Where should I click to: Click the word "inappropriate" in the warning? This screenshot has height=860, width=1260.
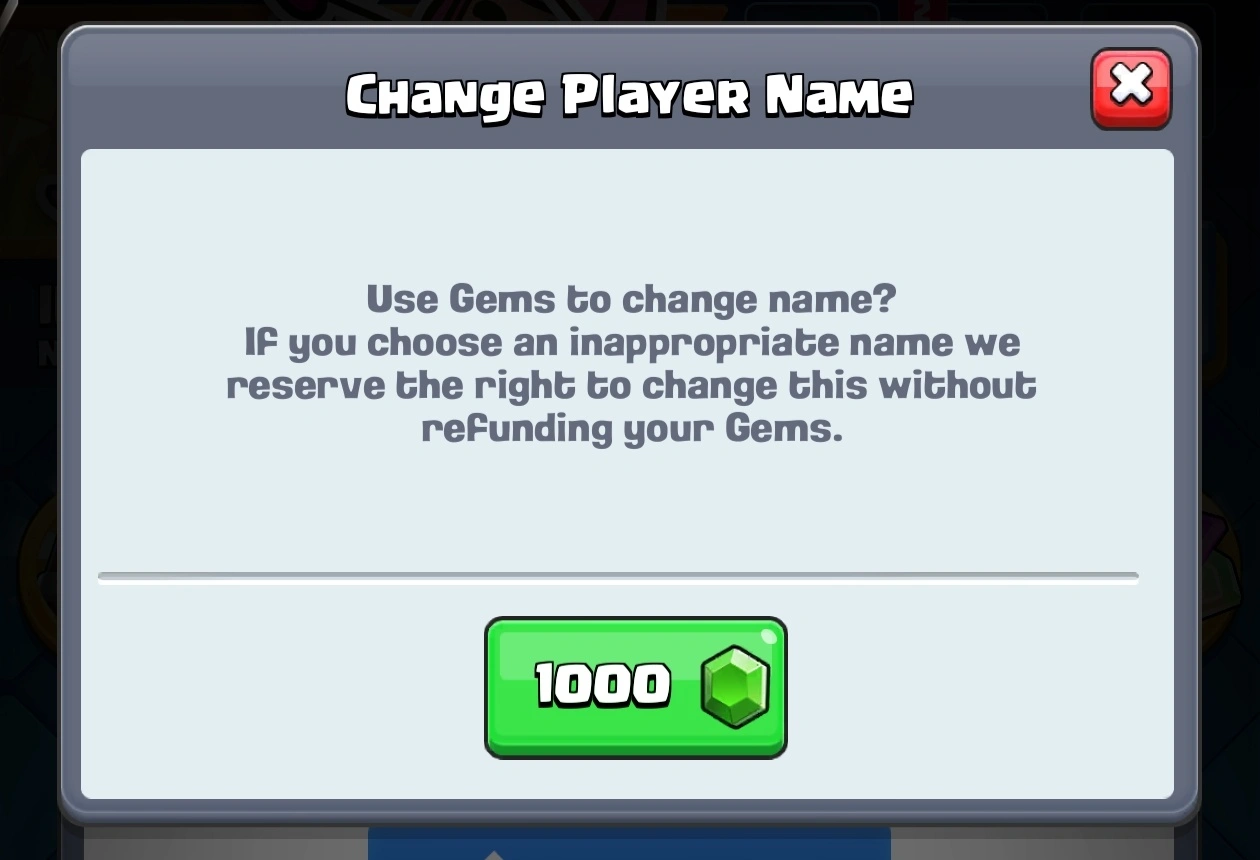(x=704, y=342)
